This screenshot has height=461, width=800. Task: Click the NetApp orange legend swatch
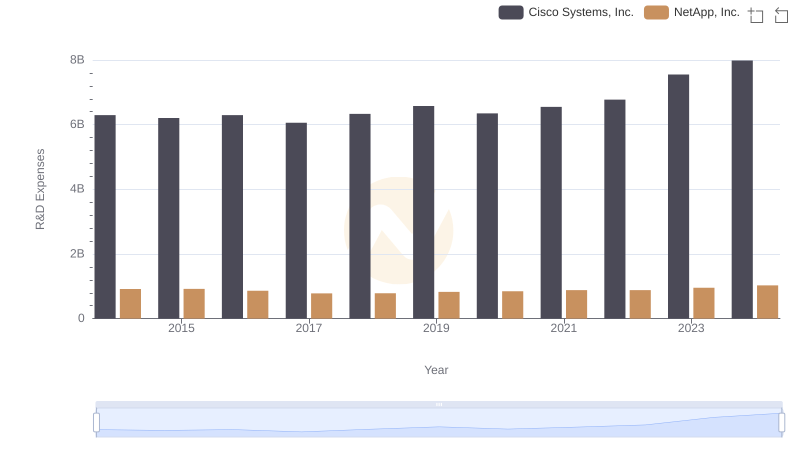[x=656, y=12]
